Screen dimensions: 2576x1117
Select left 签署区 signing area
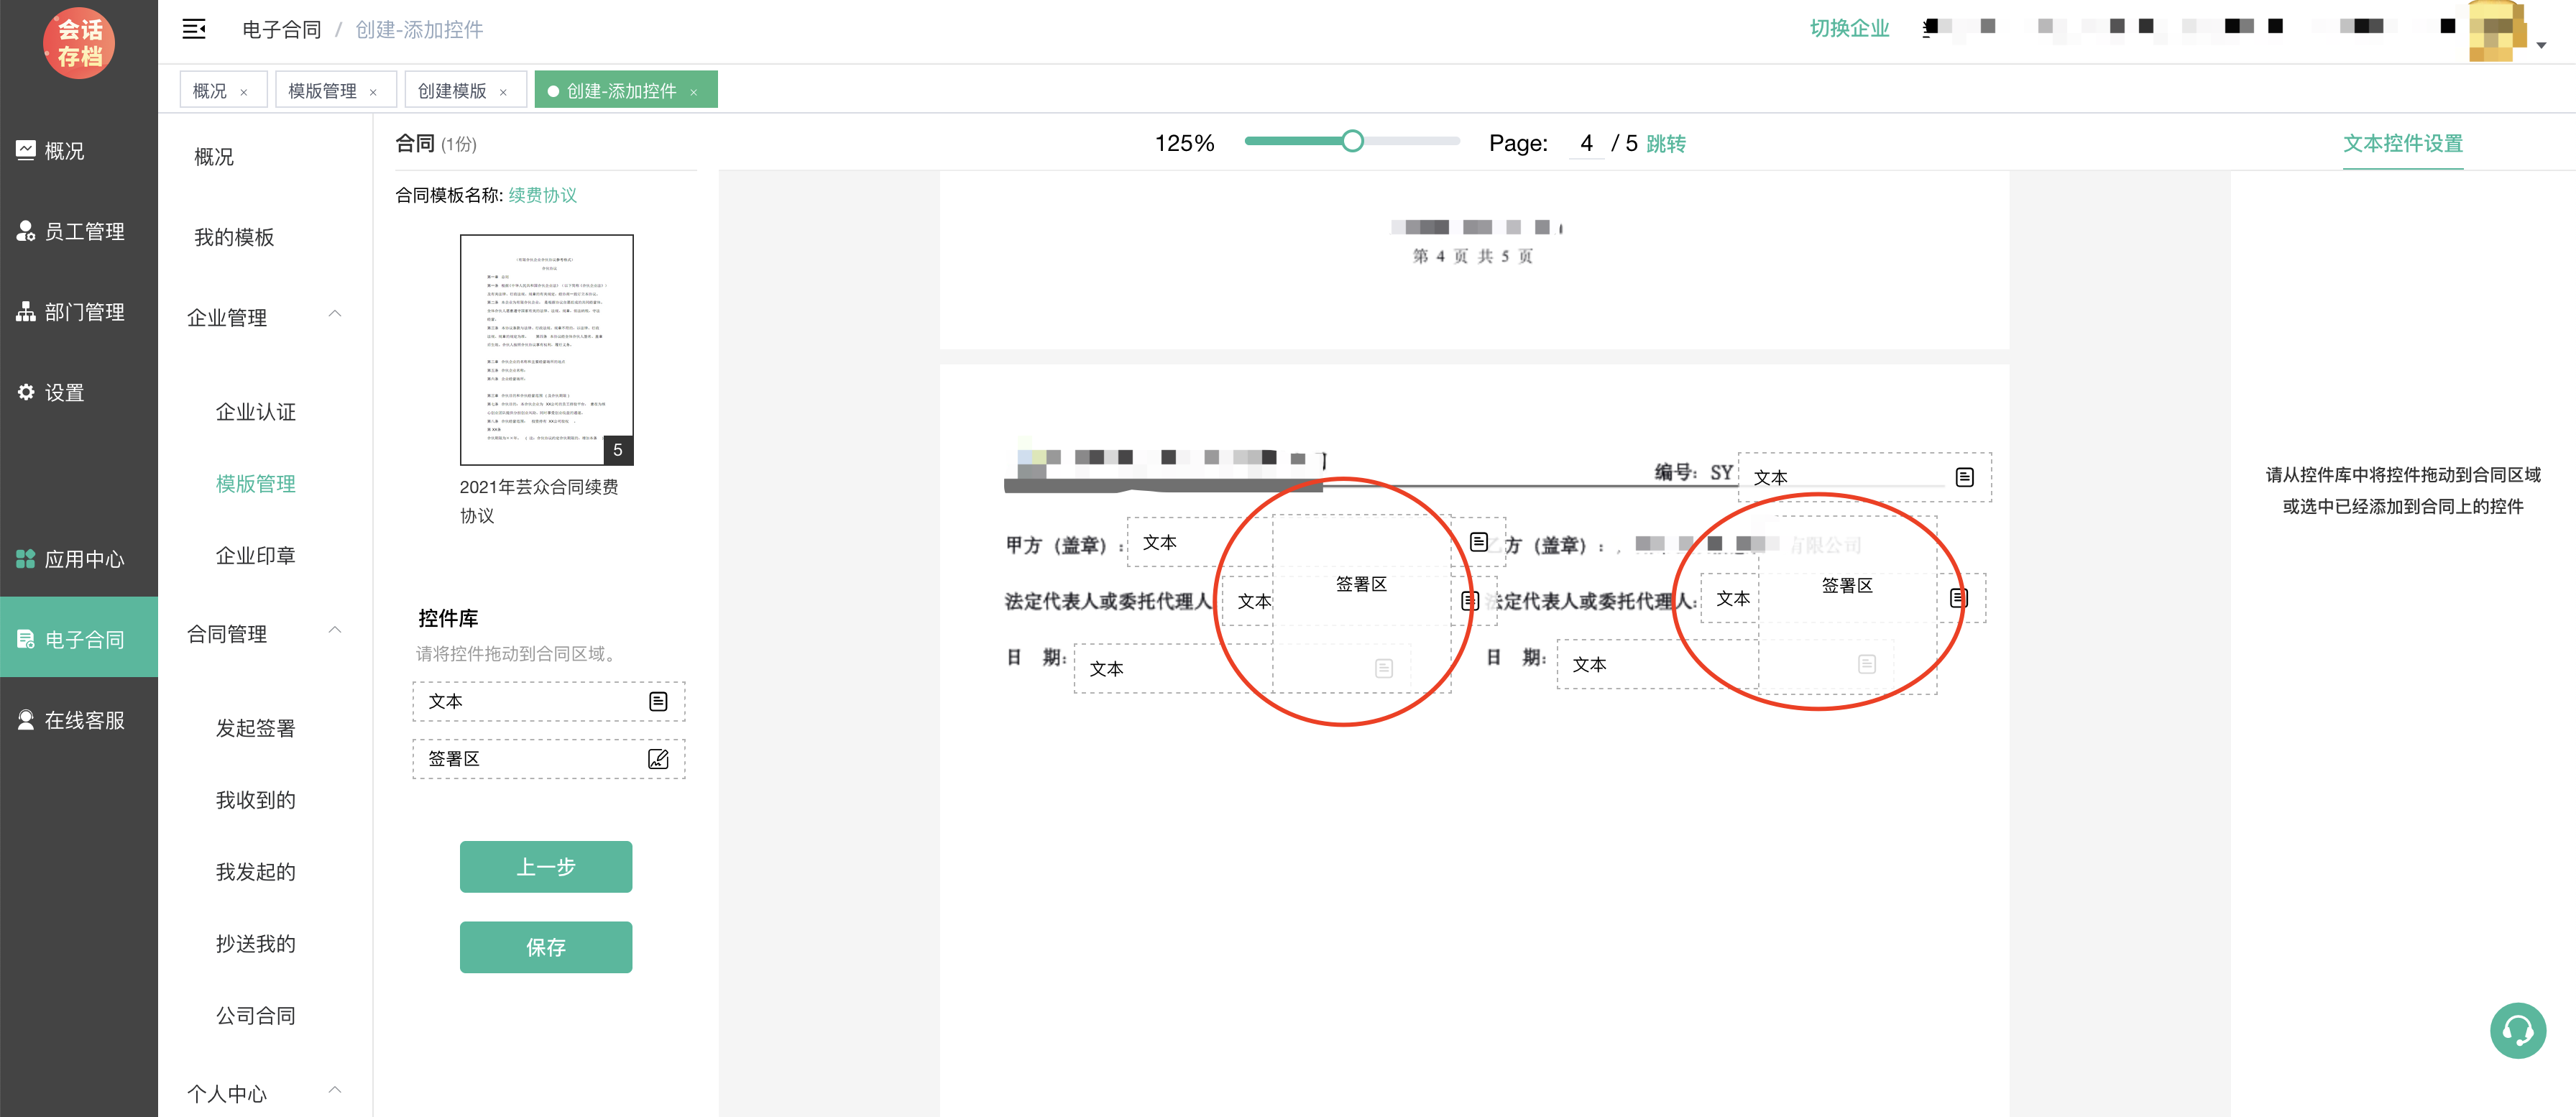(1361, 604)
